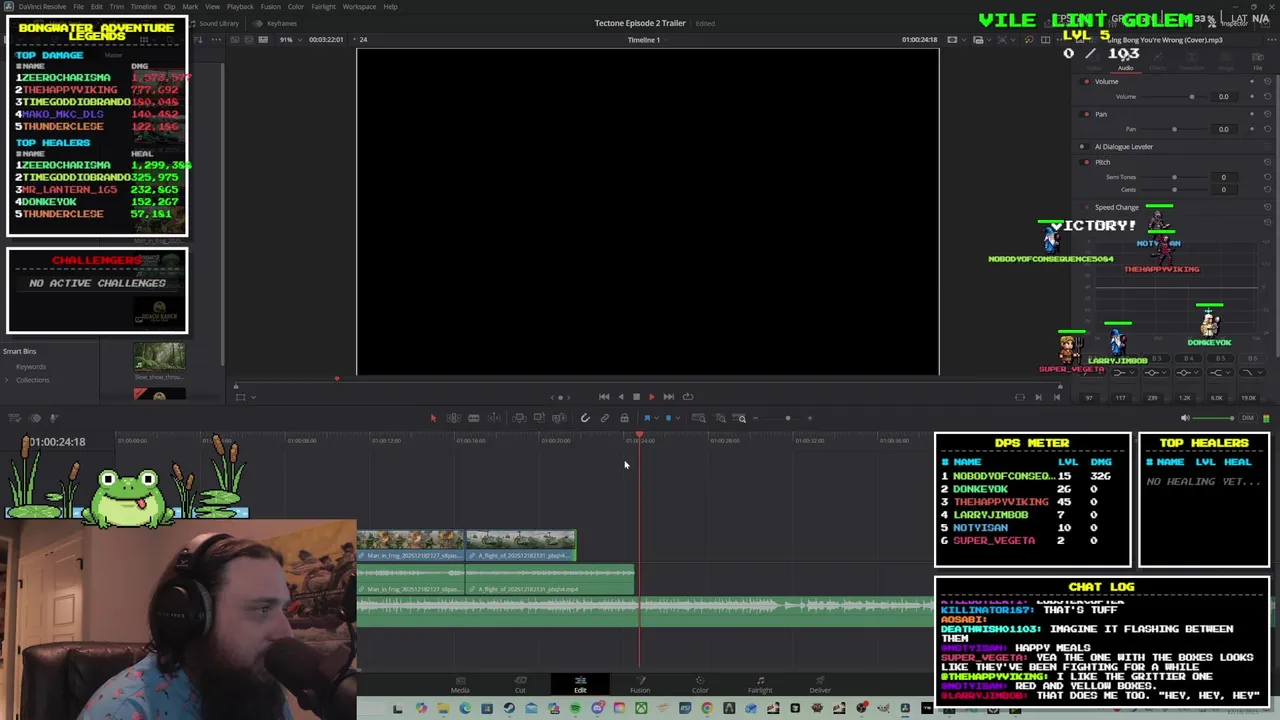Click the Pan slider handle in Inspector
This screenshot has width=1280, height=720.
click(1174, 129)
